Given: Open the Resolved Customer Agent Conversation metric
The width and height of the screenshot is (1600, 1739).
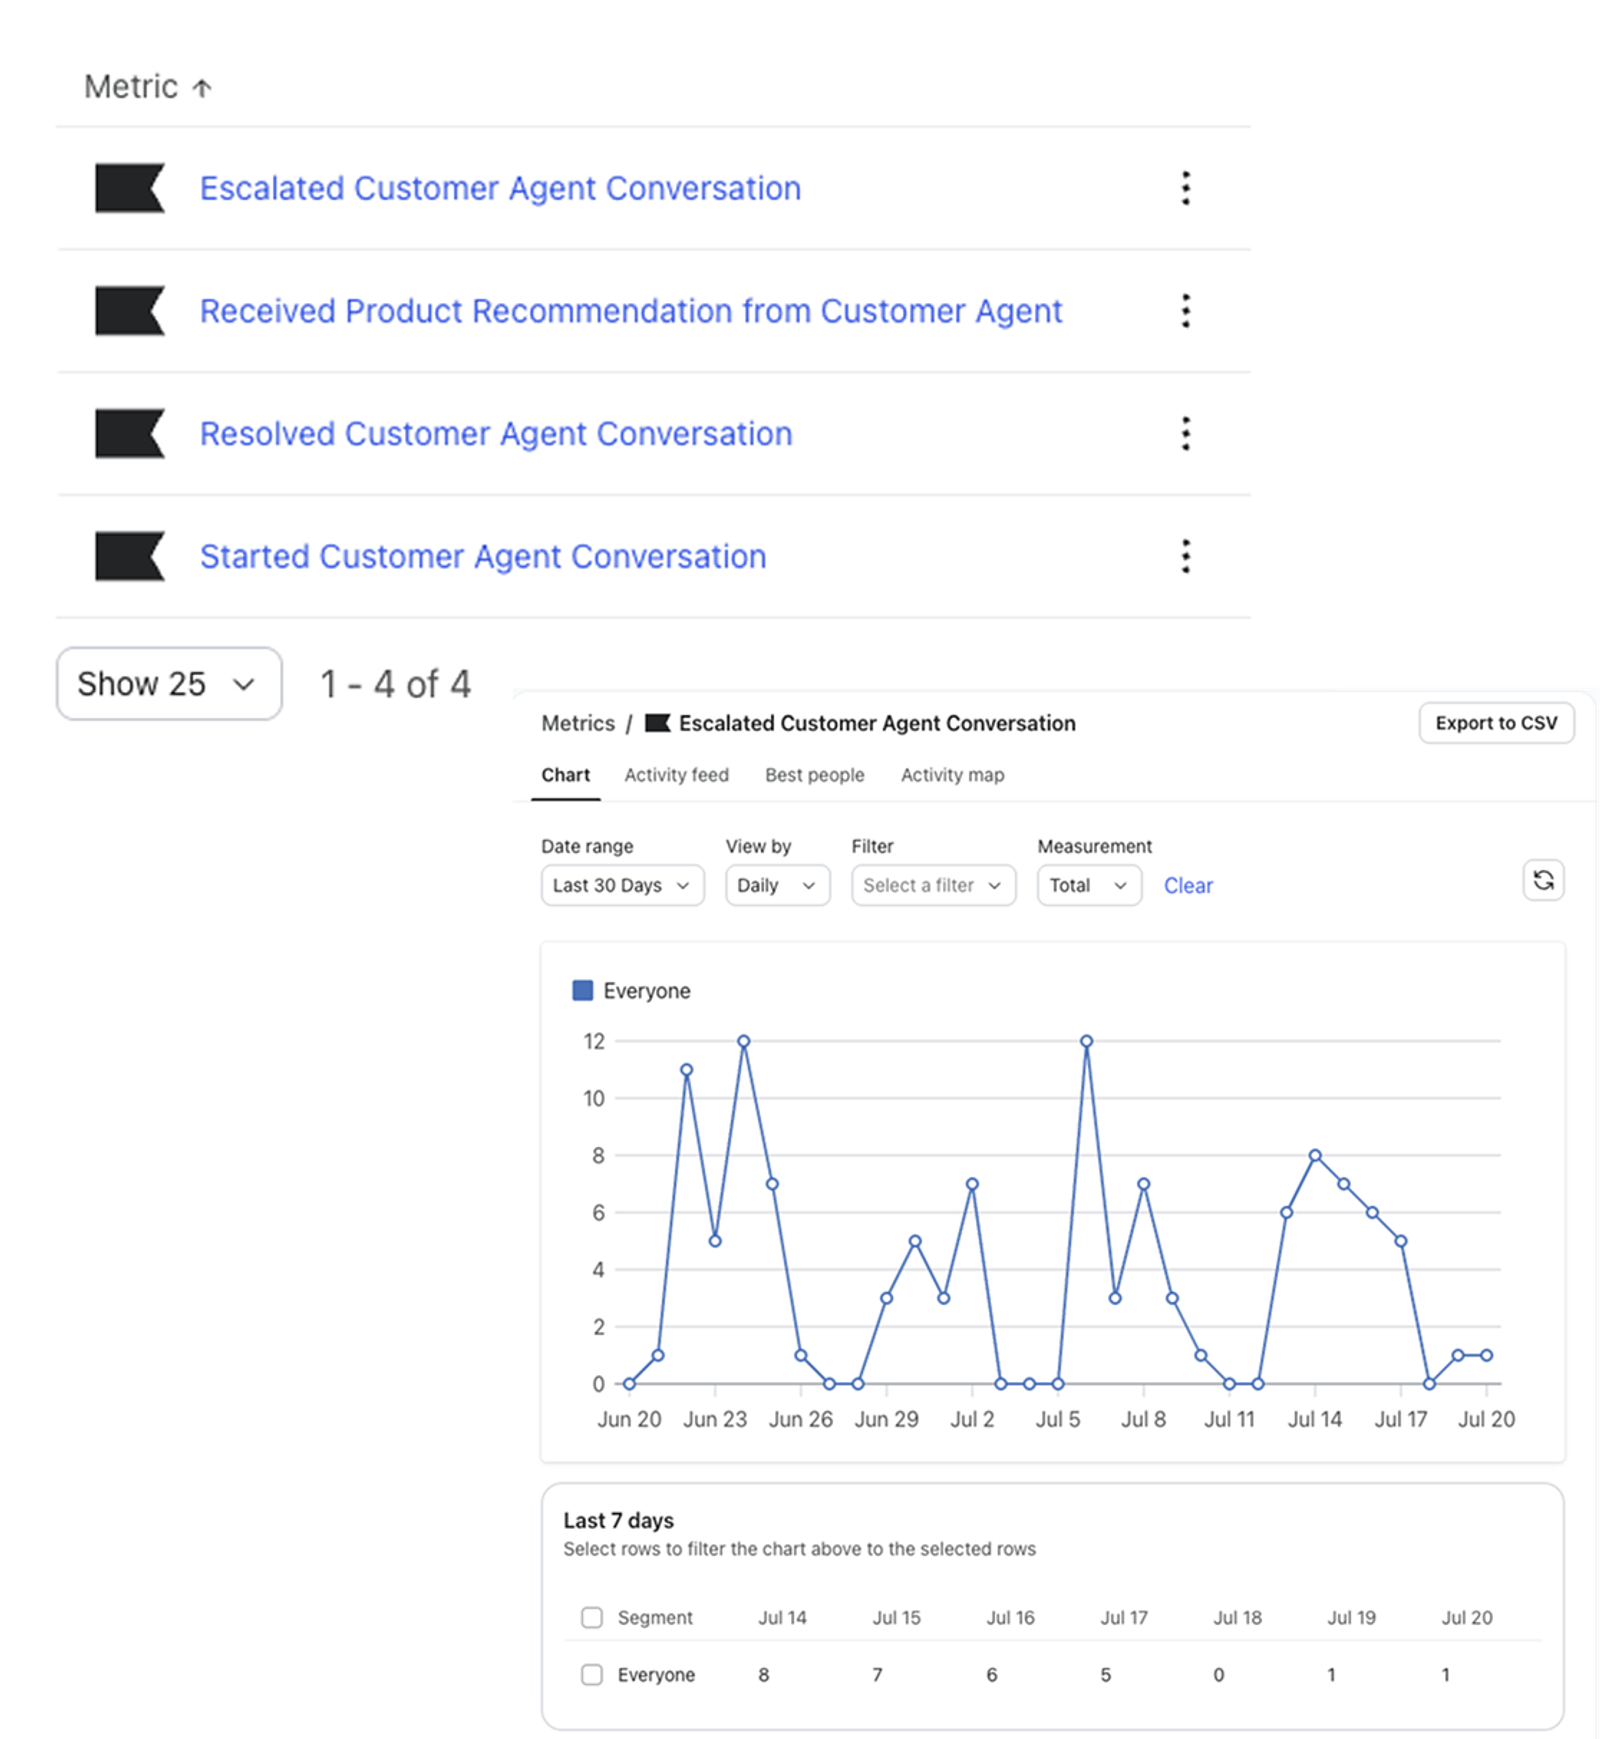Looking at the screenshot, I should (x=496, y=434).
